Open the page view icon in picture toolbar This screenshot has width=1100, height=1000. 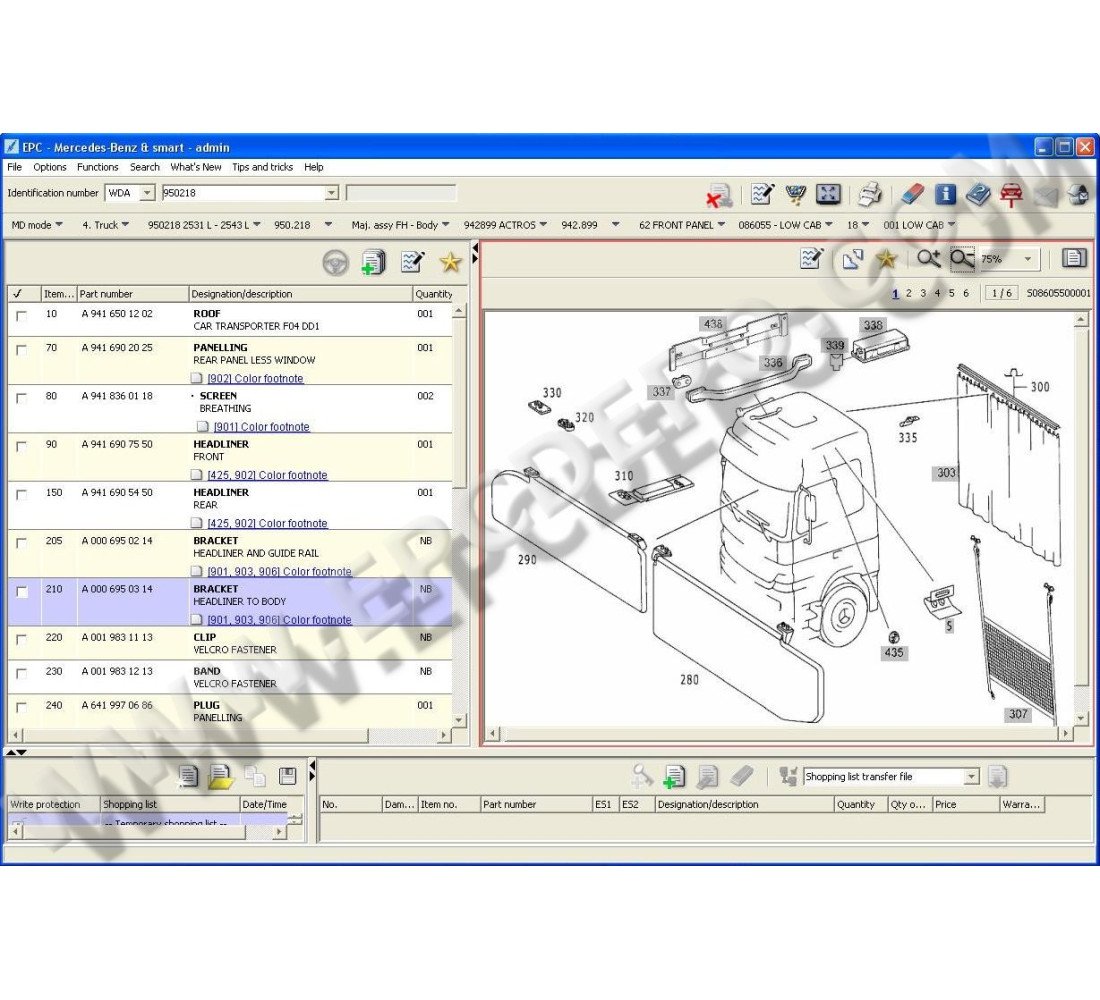pyautogui.click(x=1074, y=258)
